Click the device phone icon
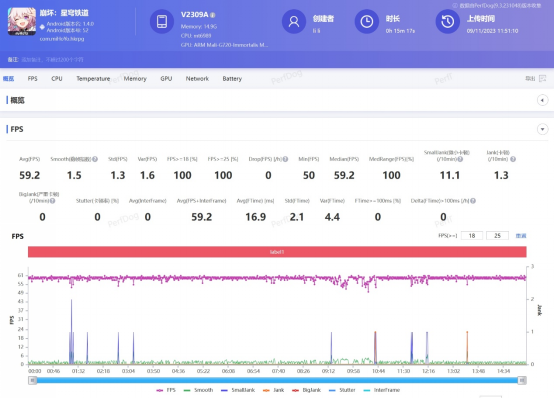 click(x=162, y=22)
